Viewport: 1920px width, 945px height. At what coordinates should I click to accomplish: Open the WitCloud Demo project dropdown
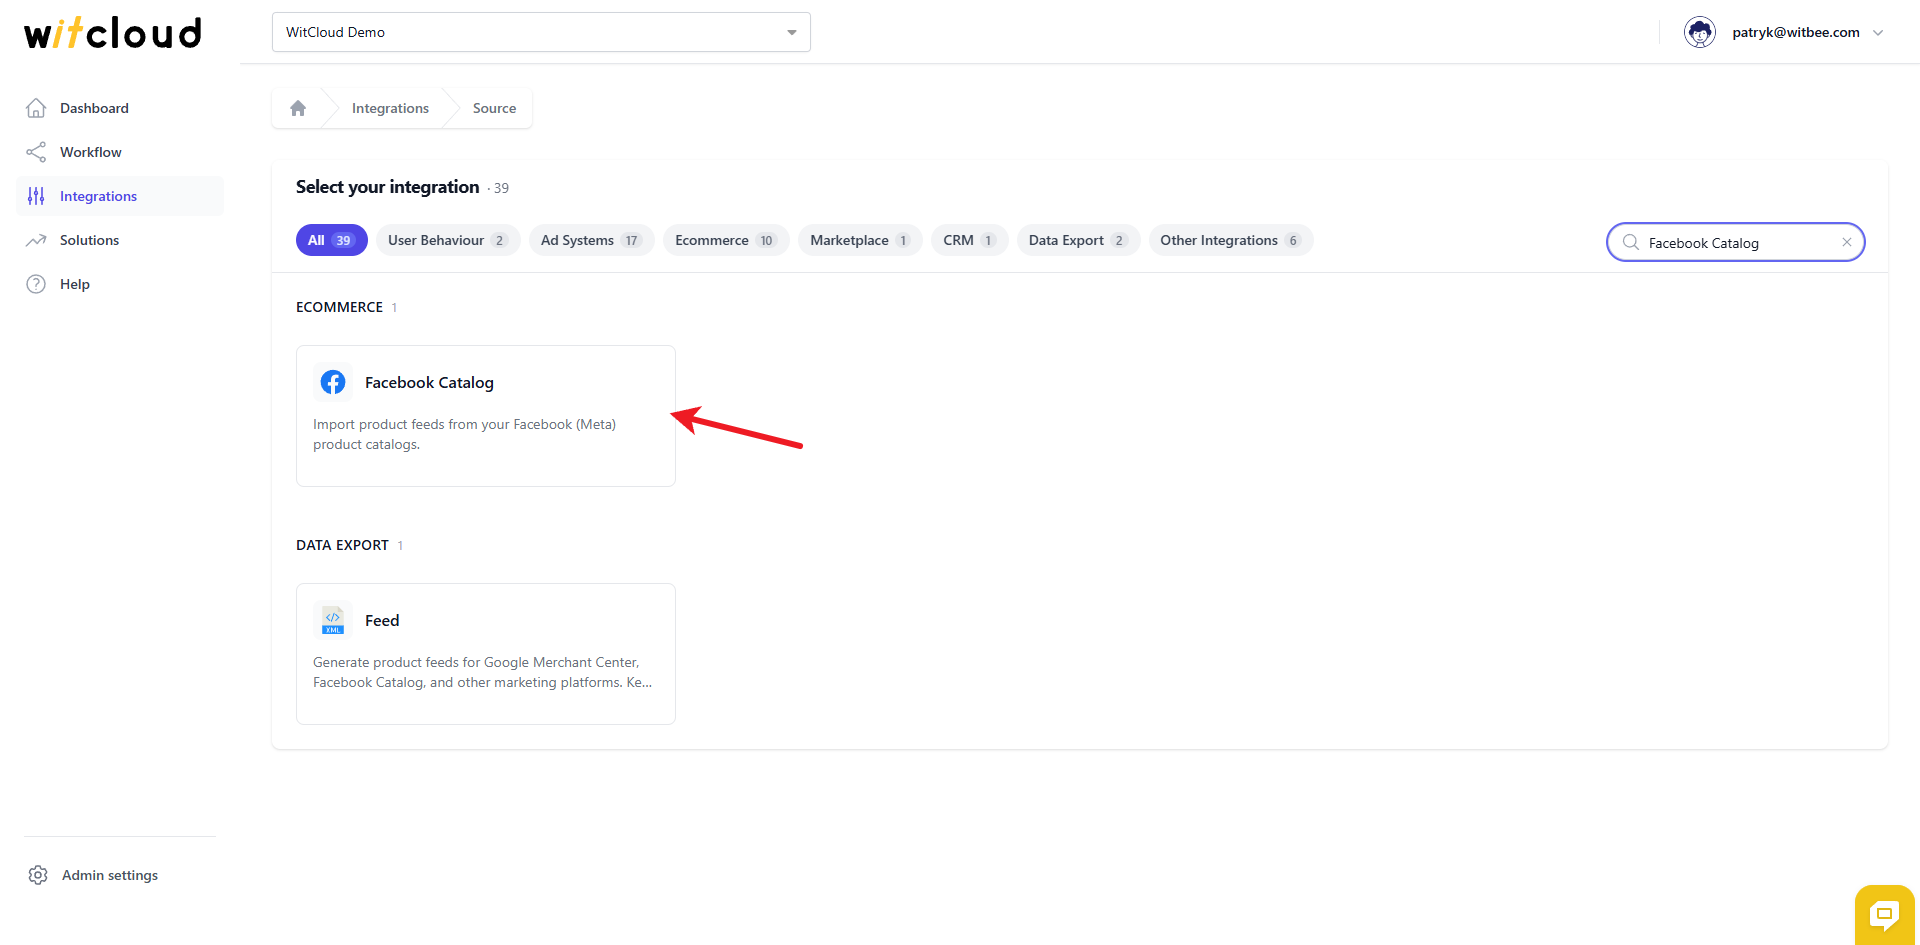541,32
